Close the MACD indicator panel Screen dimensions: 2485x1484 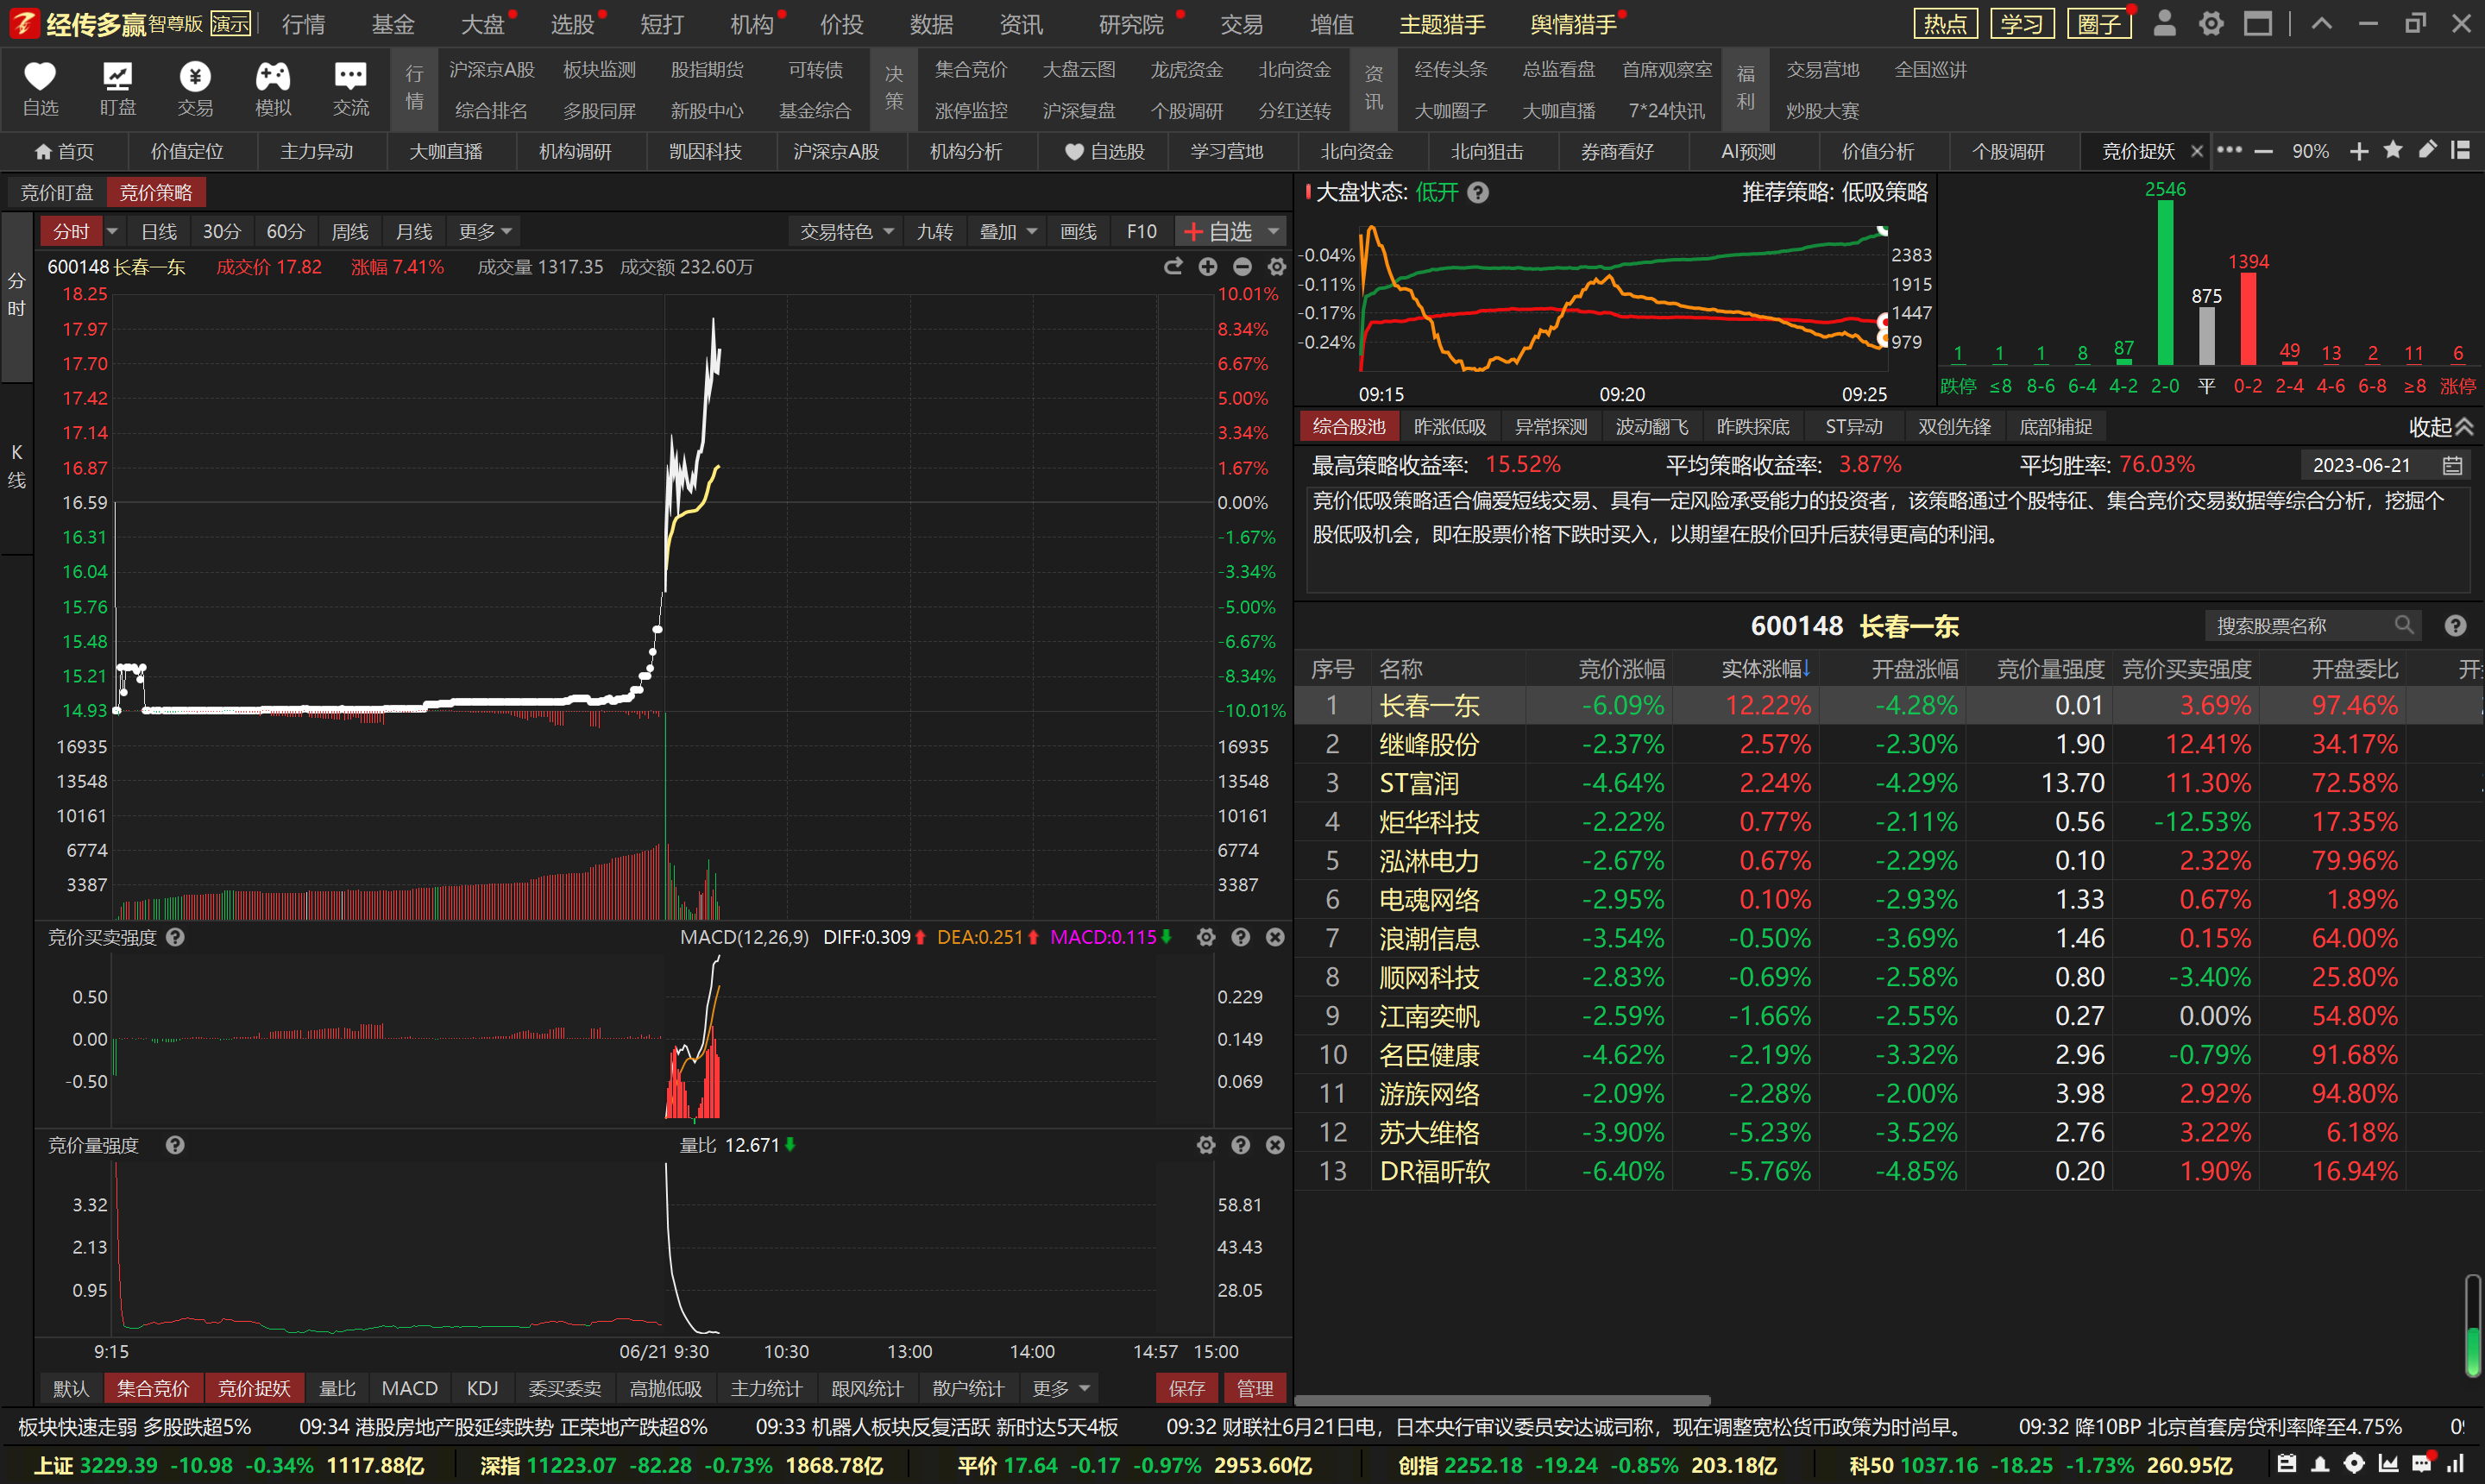pos(1275,937)
